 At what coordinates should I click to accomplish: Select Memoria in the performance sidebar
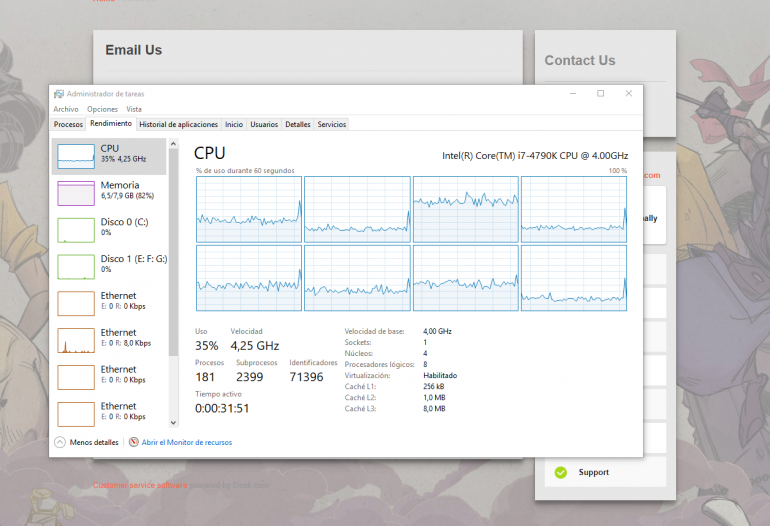pos(109,193)
